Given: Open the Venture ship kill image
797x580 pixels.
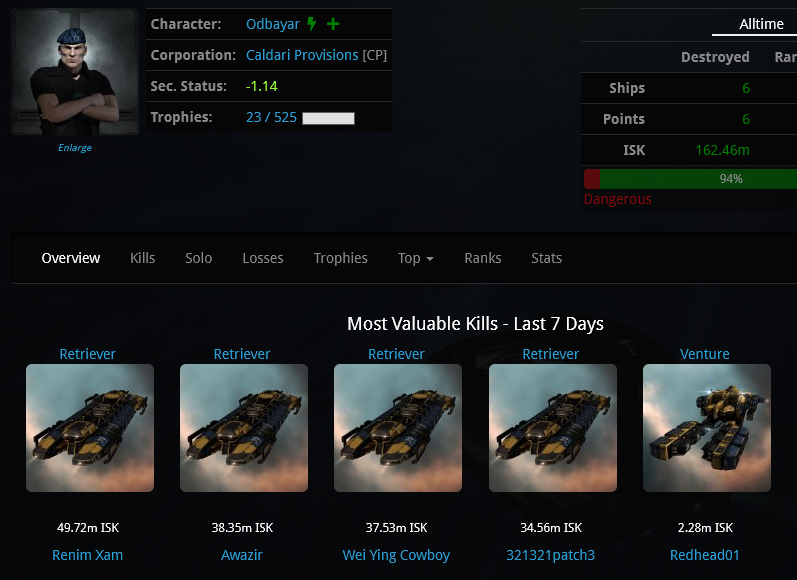Looking at the screenshot, I should point(707,428).
